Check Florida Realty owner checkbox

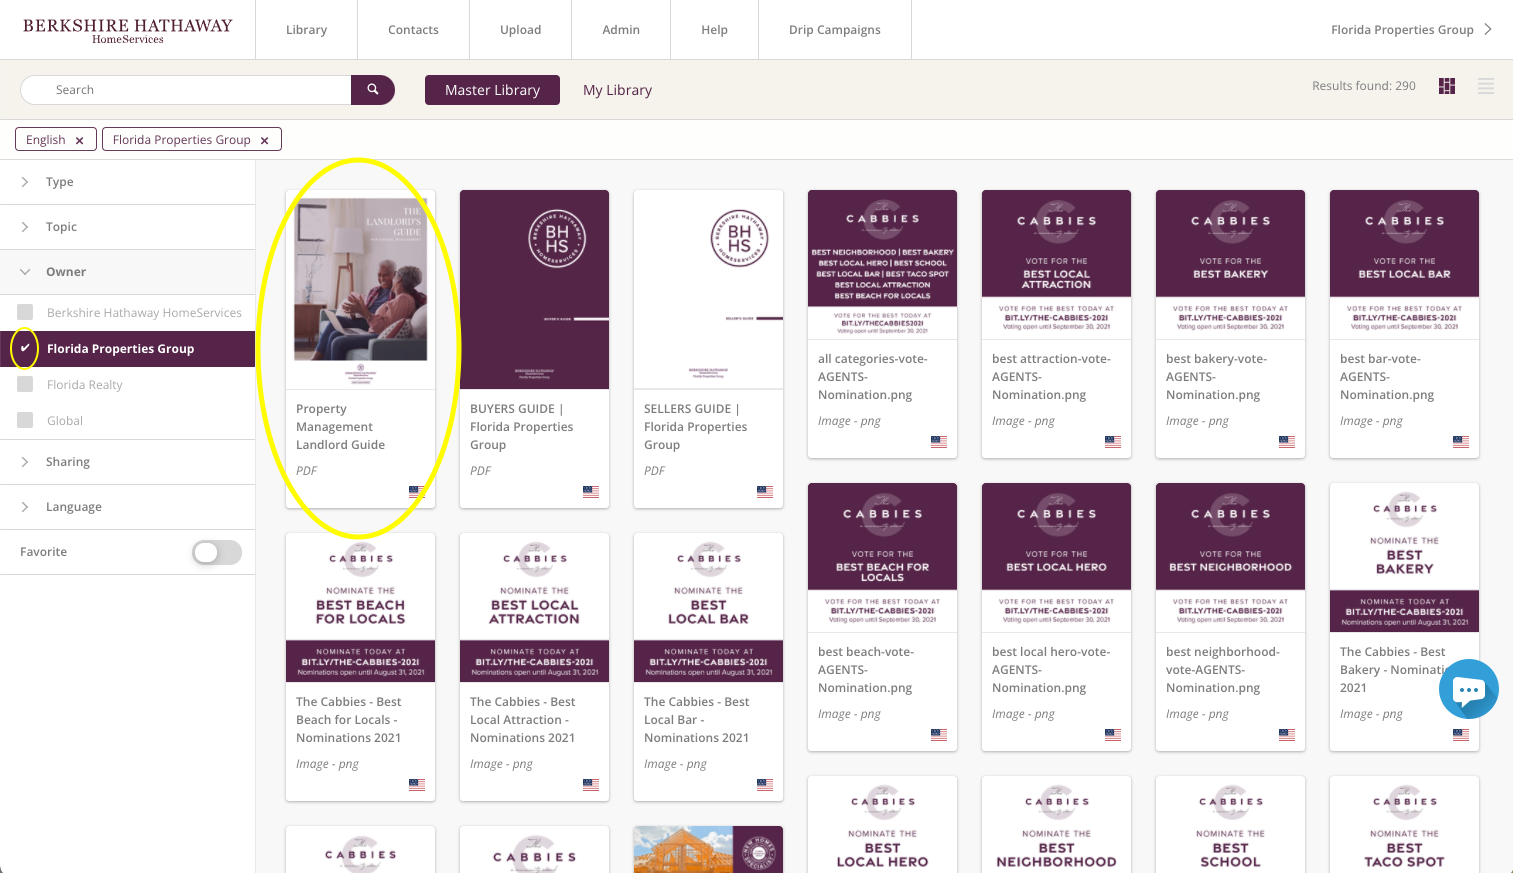[25, 384]
